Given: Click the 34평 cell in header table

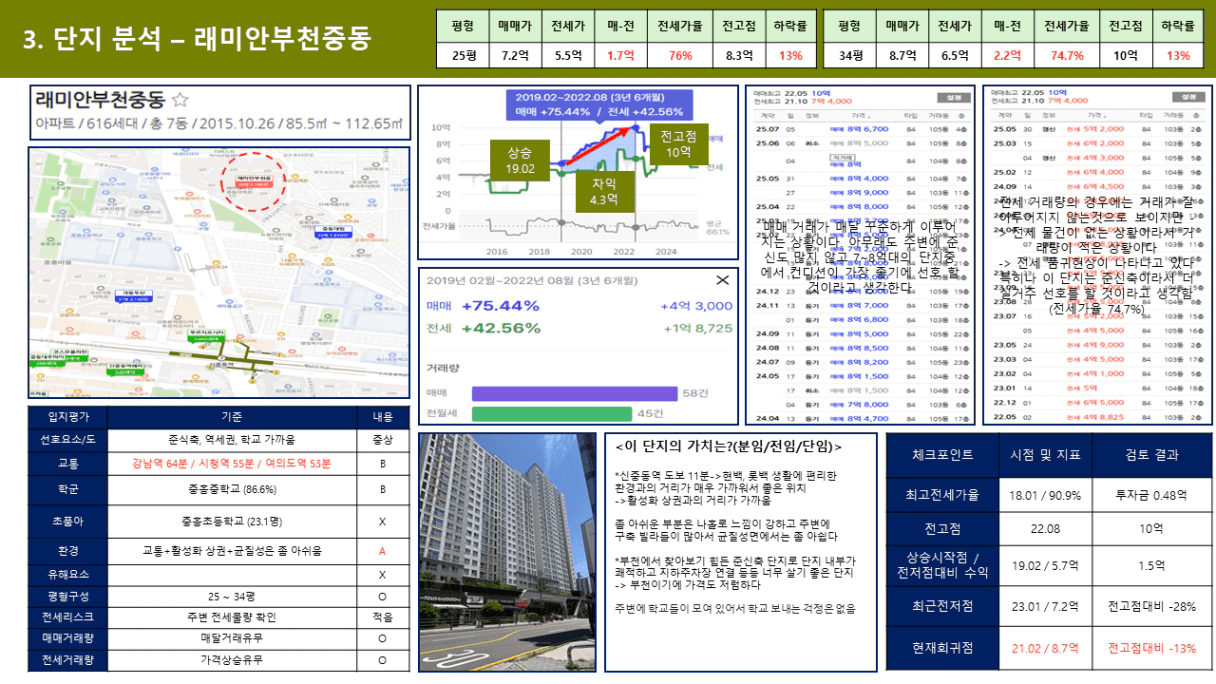Looking at the screenshot, I should (x=849, y=56).
